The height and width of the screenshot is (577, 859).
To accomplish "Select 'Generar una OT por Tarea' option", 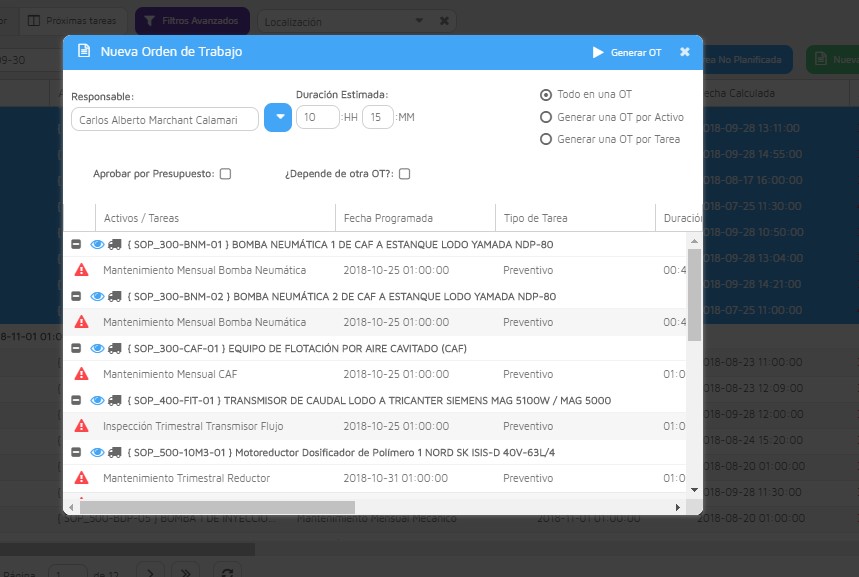I will pyautogui.click(x=546, y=139).
